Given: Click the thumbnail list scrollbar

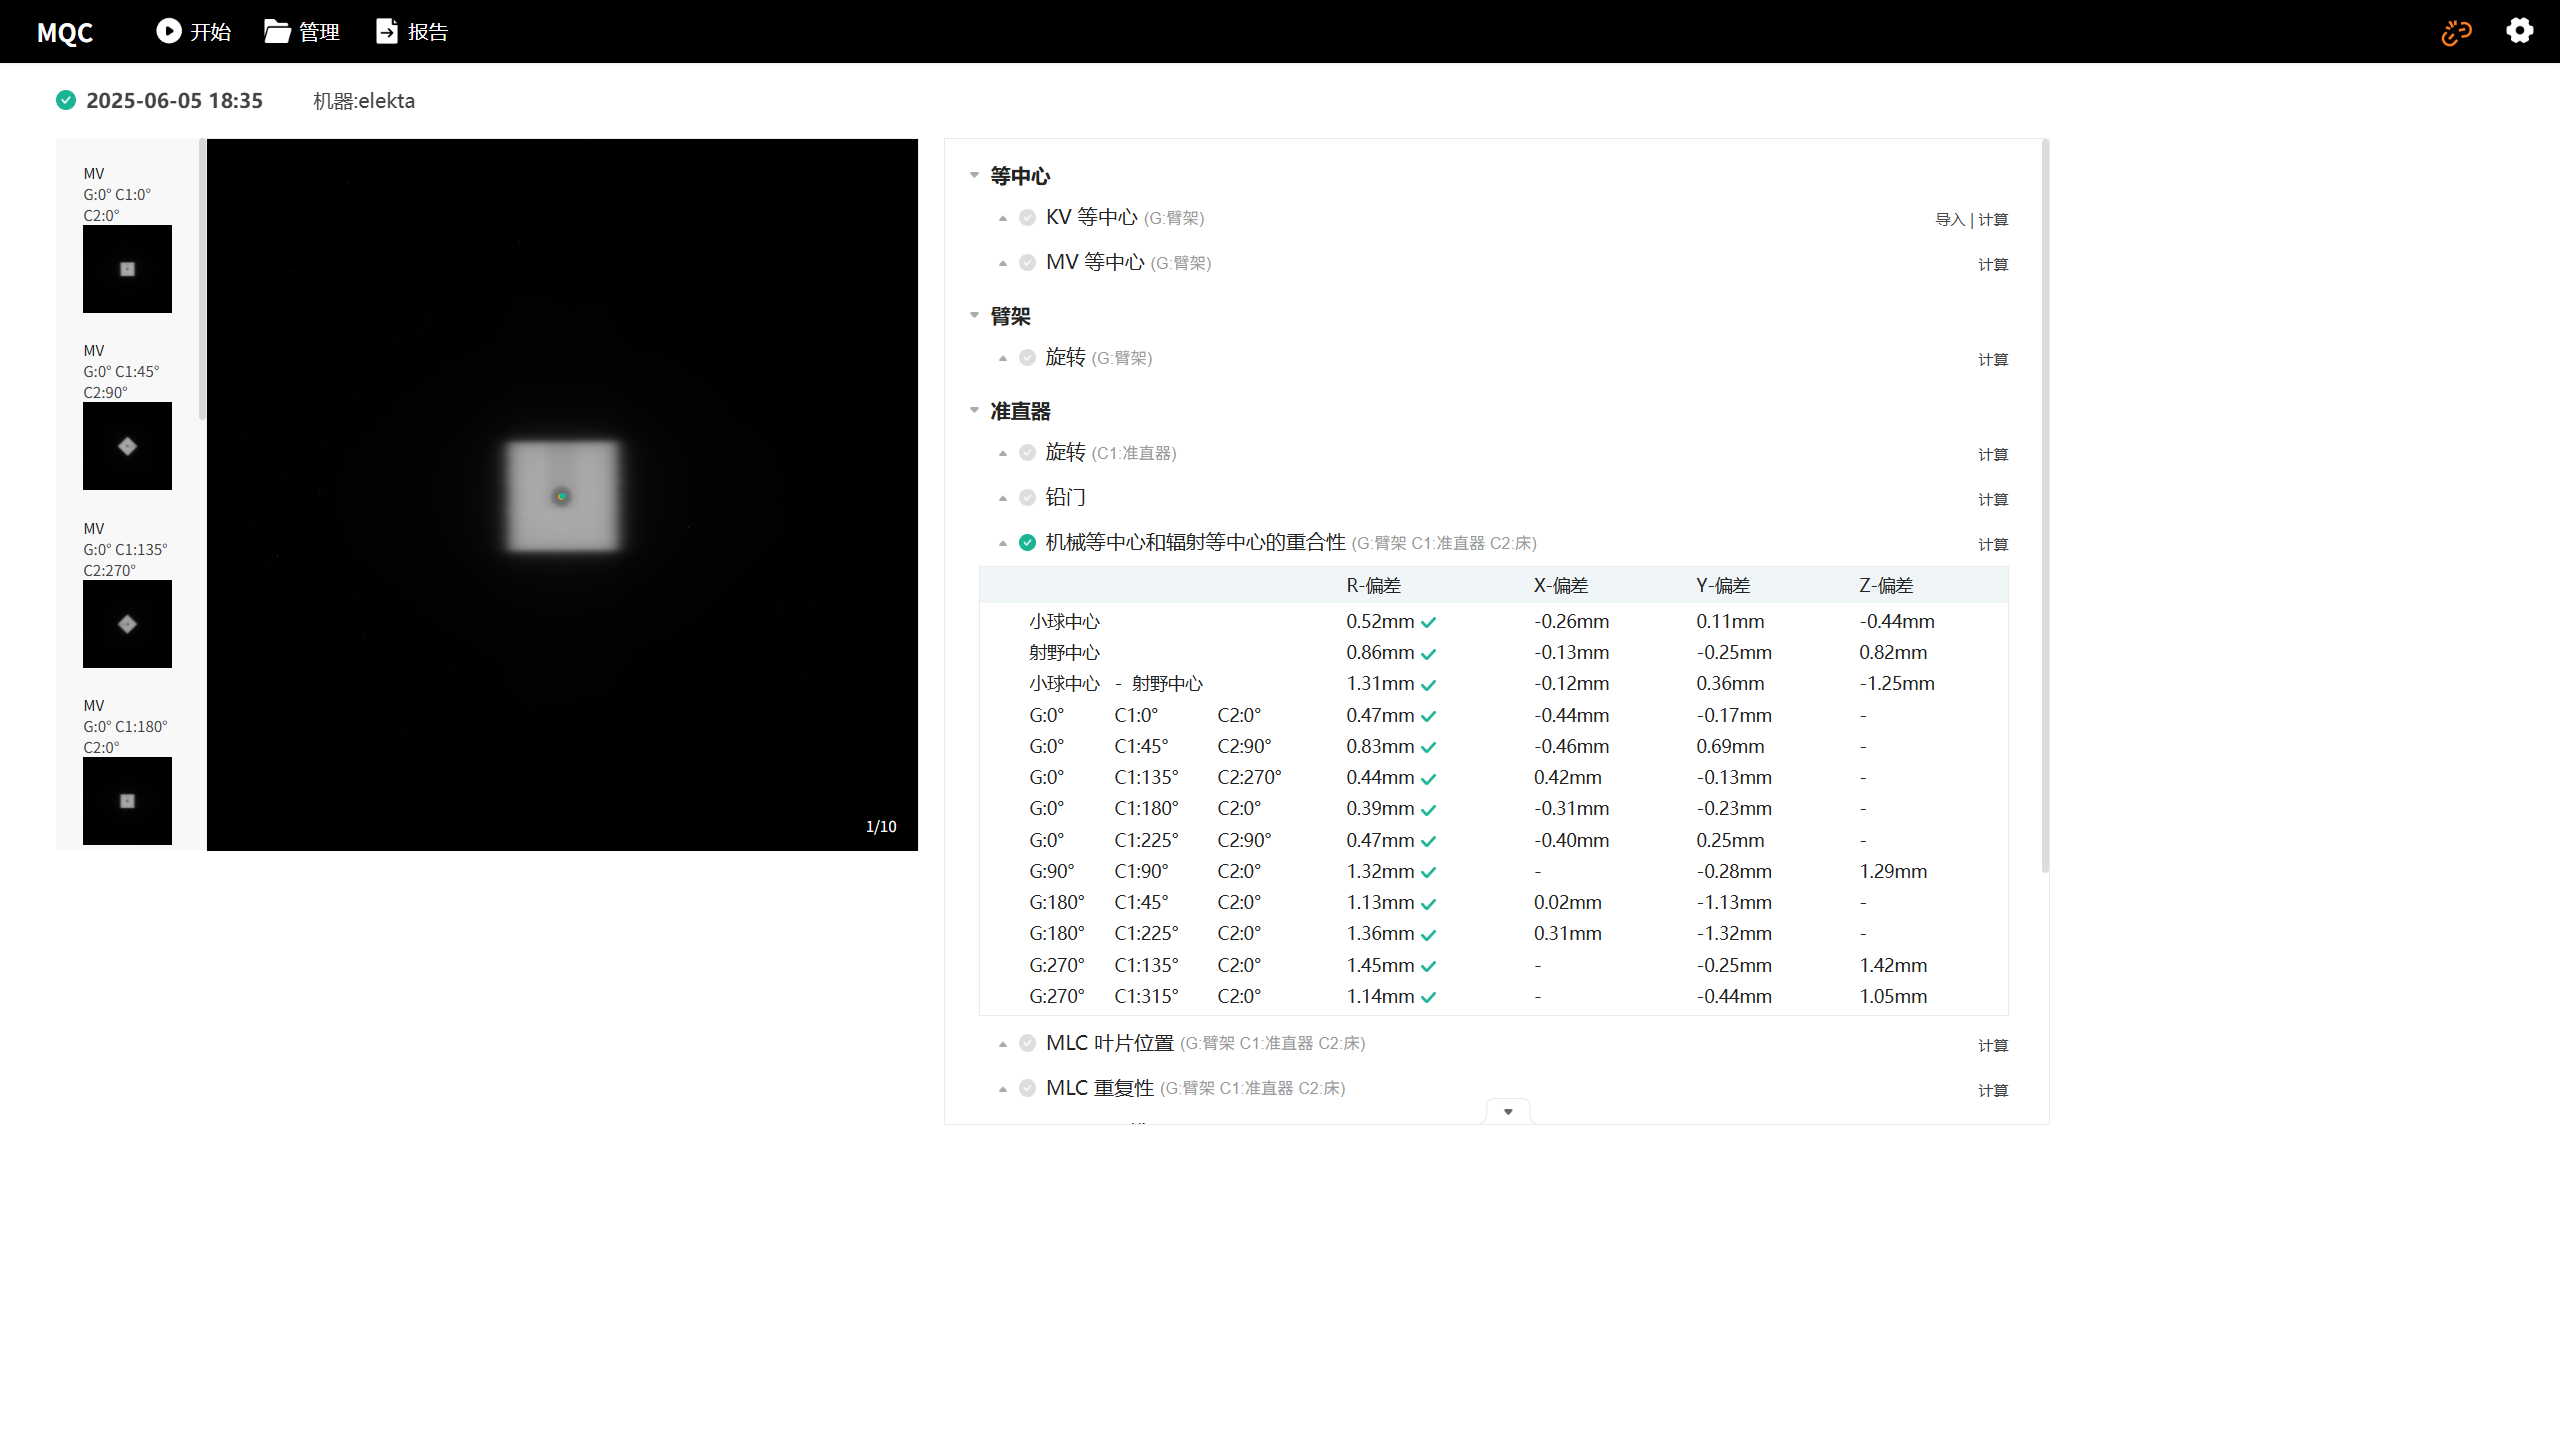Looking at the screenshot, I should (x=202, y=280).
